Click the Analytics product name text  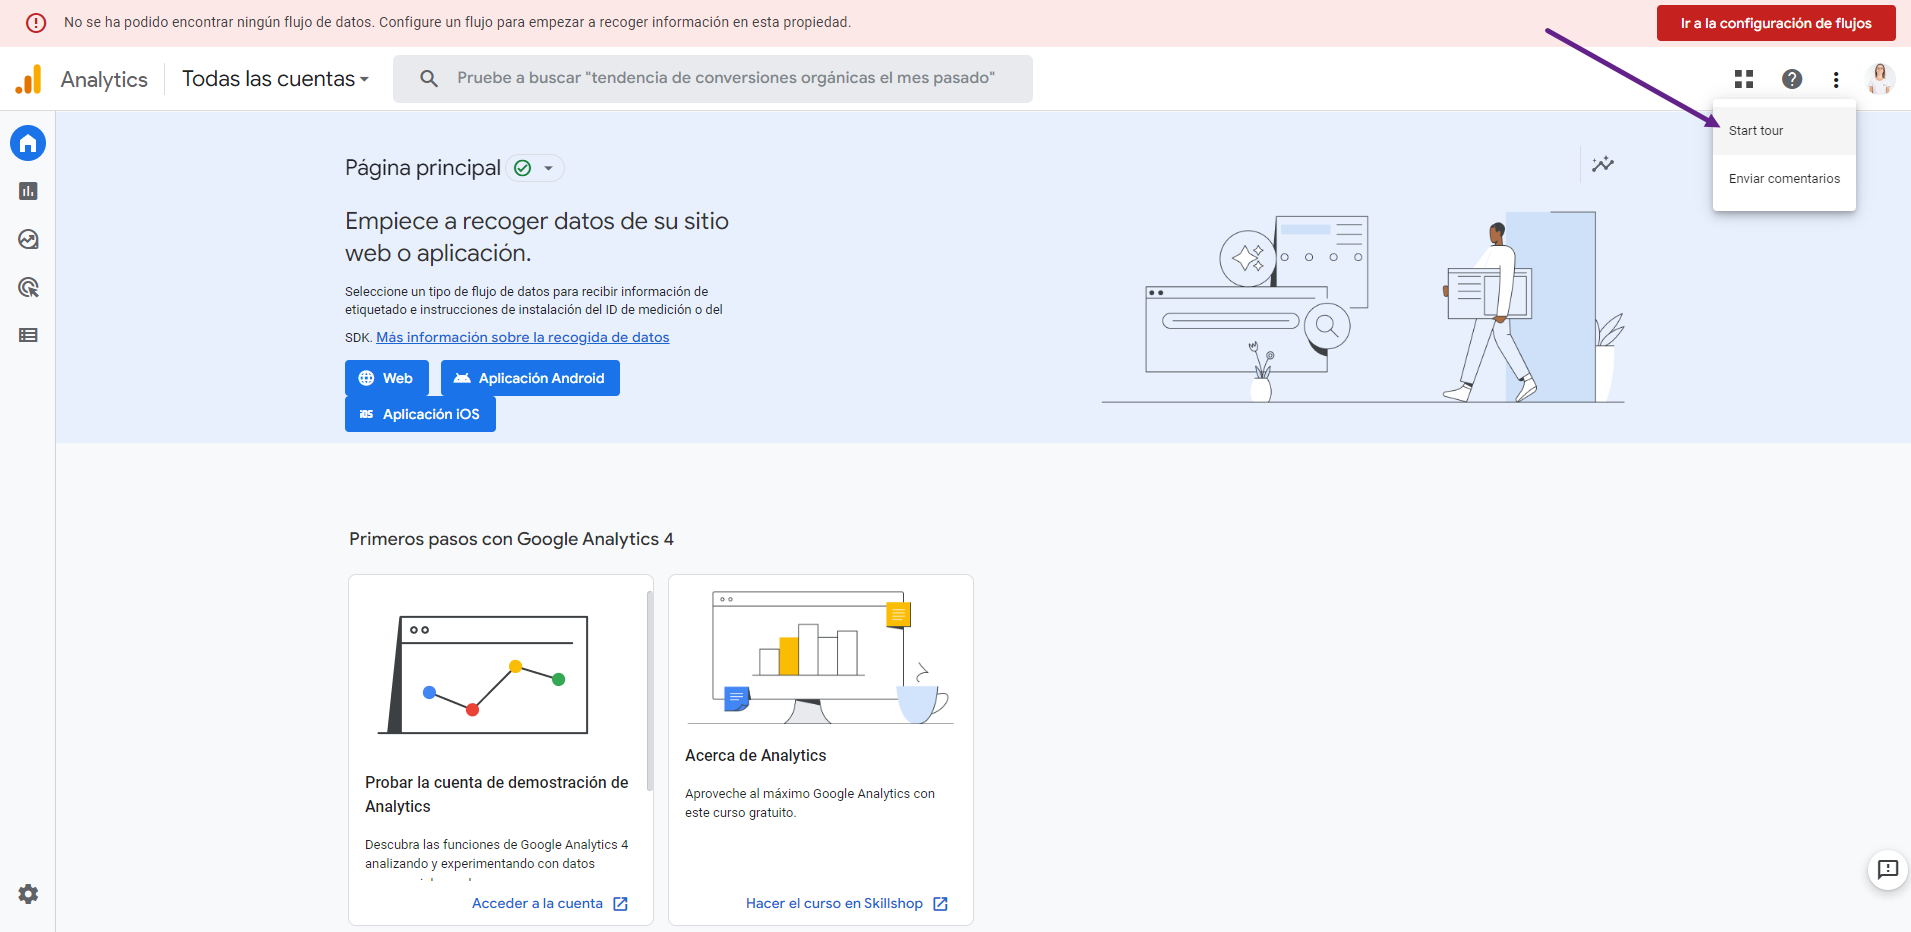[104, 79]
